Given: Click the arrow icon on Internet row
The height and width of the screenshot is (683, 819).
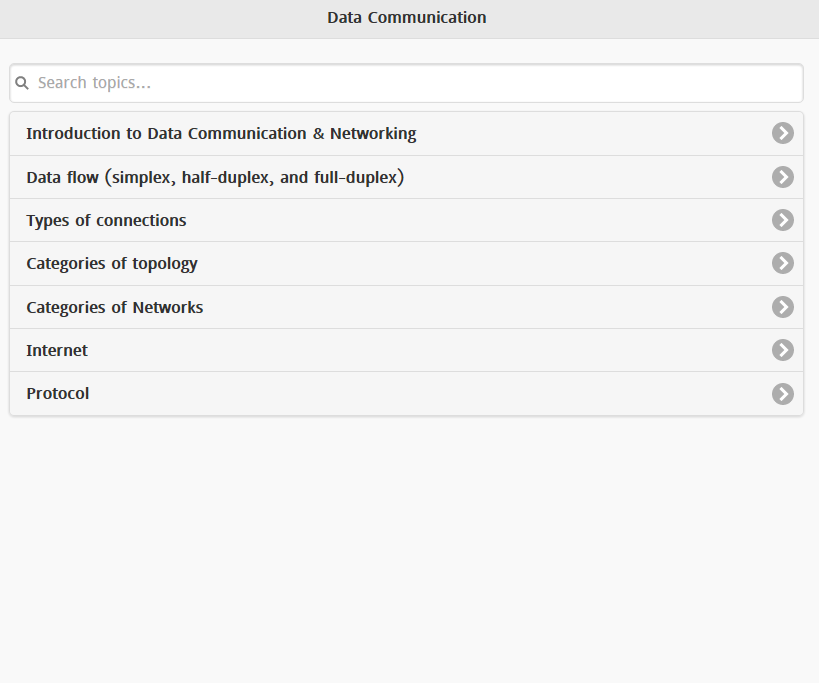Looking at the screenshot, I should (x=782, y=350).
